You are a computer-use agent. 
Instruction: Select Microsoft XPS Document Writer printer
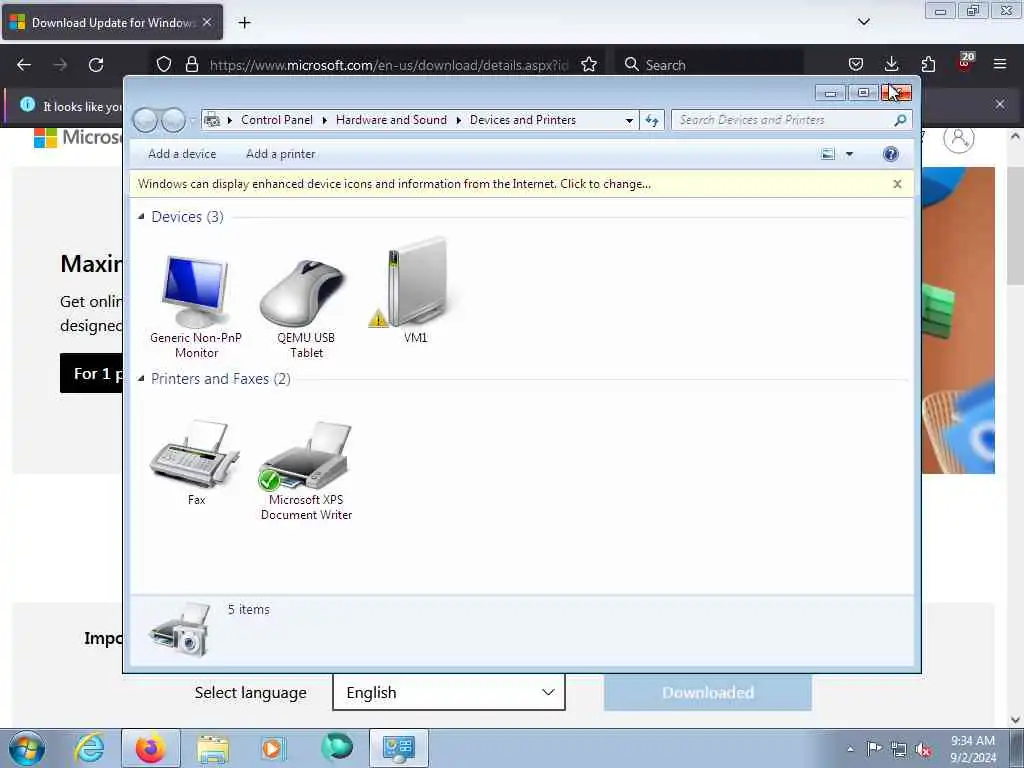pos(306,469)
